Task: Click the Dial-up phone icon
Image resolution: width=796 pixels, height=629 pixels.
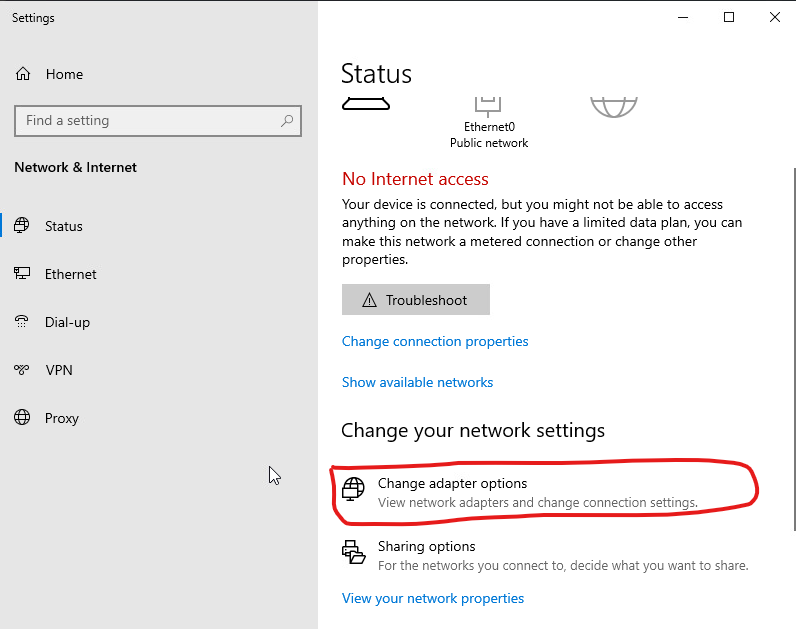Action: [x=22, y=321]
